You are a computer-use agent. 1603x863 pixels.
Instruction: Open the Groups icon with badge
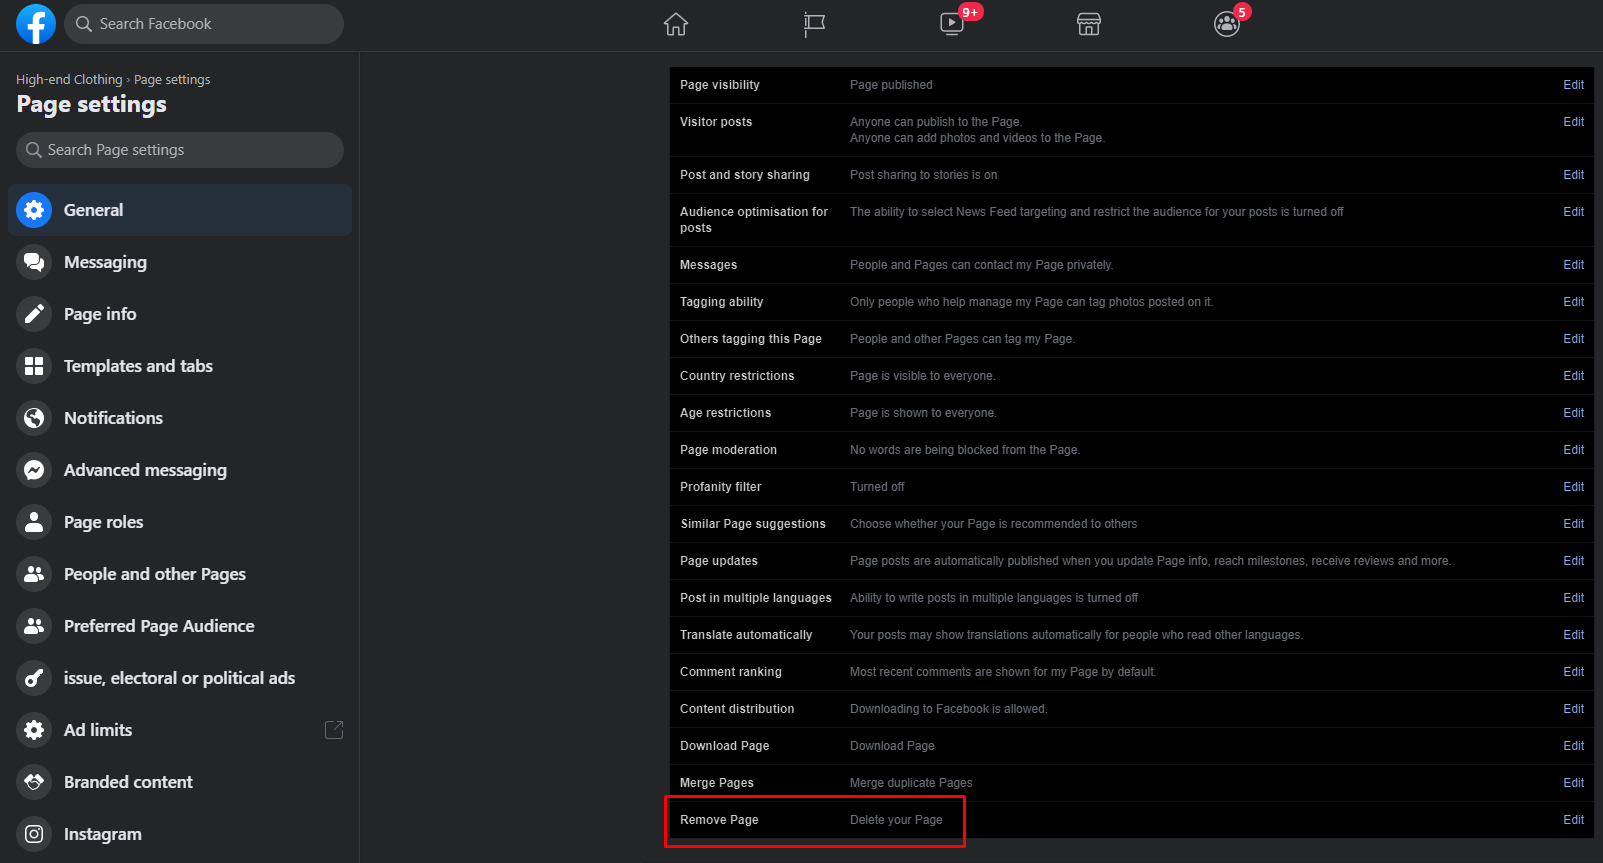(x=1226, y=24)
